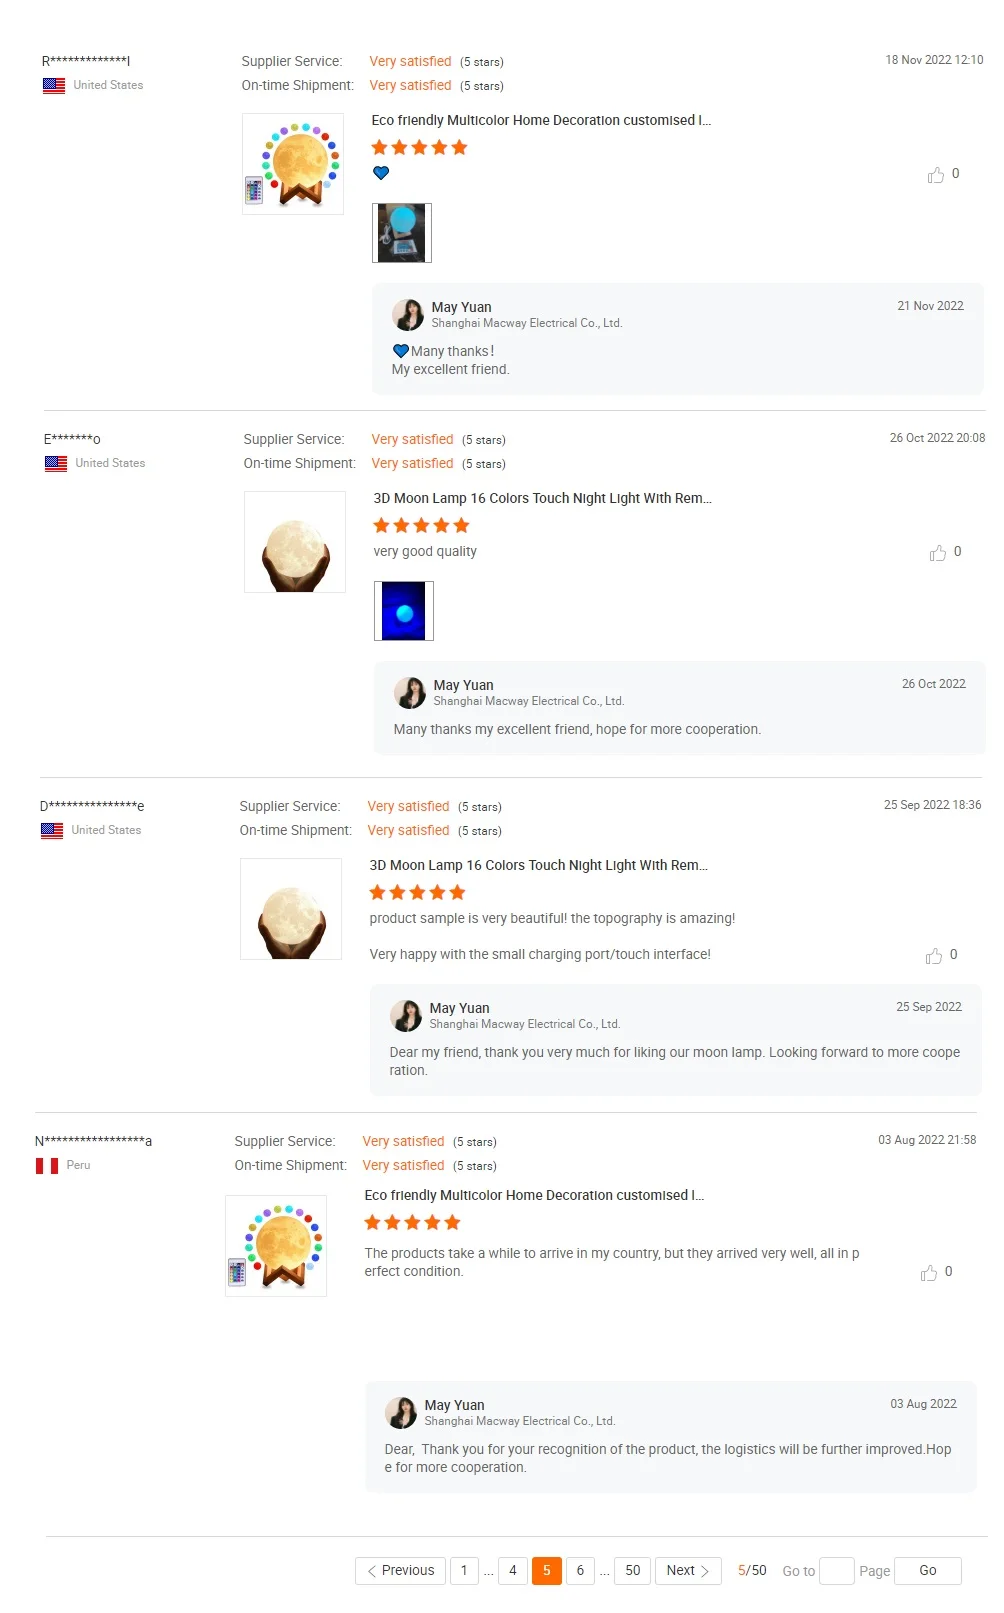Go to the Previous reviews page

400,1571
